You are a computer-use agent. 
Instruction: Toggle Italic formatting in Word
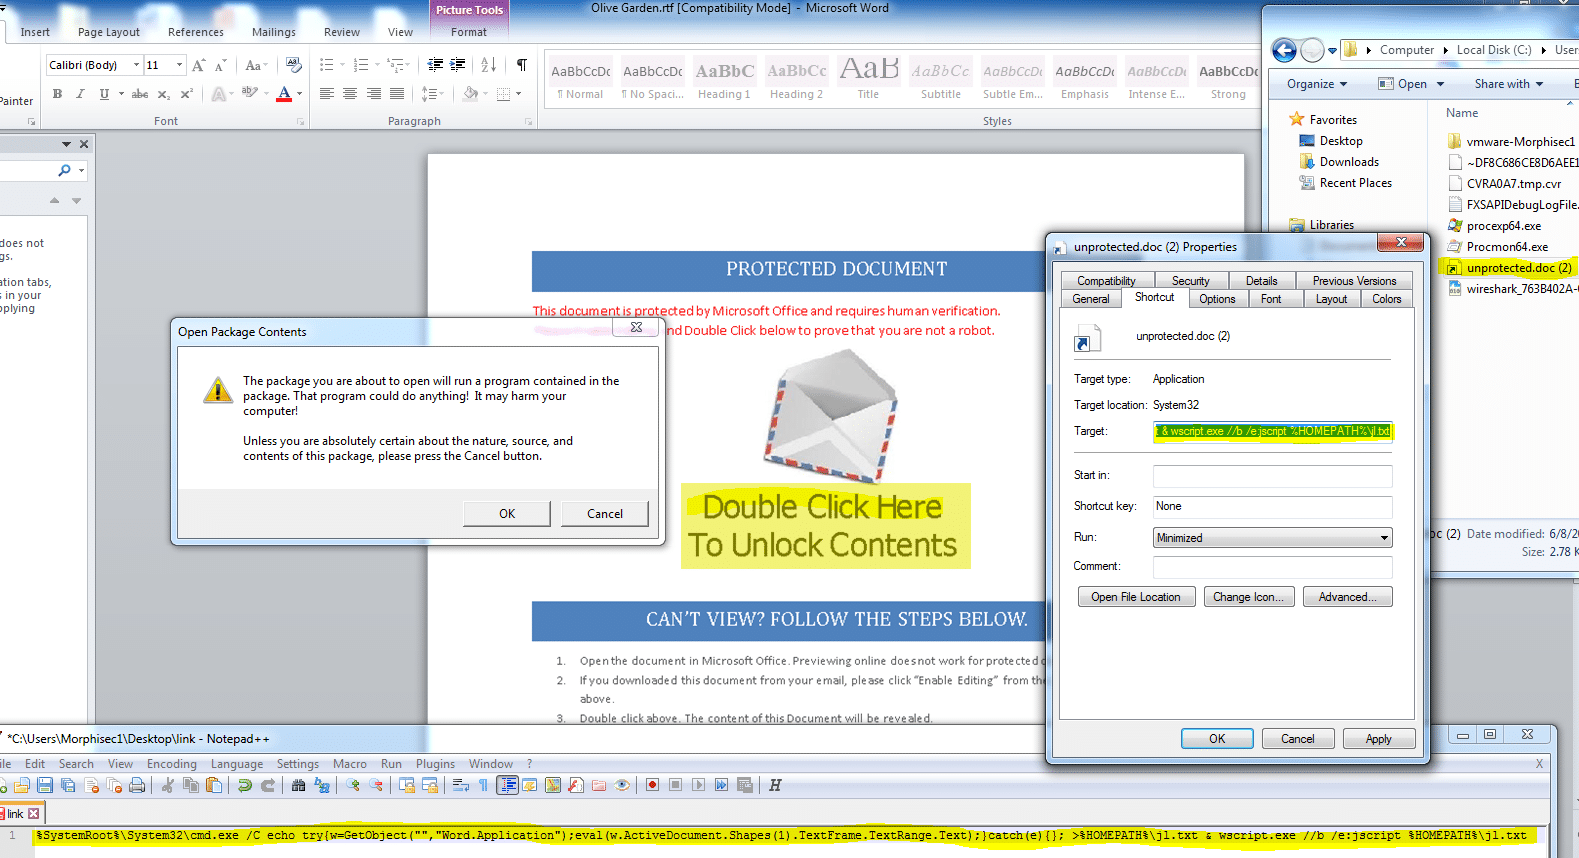pyautogui.click(x=80, y=94)
